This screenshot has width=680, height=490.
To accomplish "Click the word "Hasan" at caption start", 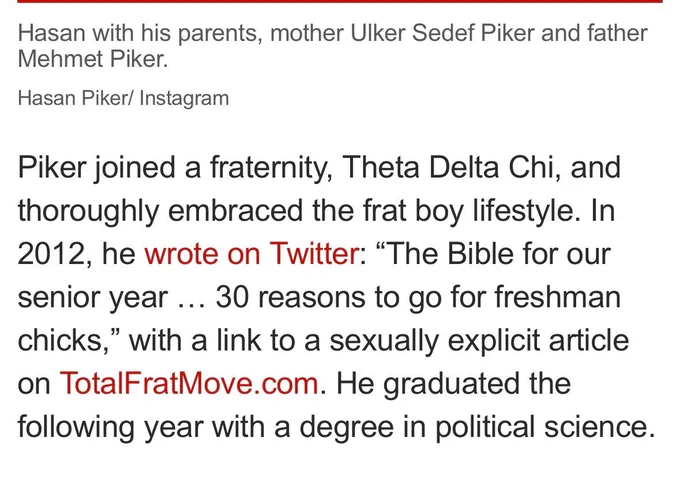I will pyautogui.click(x=52, y=33).
